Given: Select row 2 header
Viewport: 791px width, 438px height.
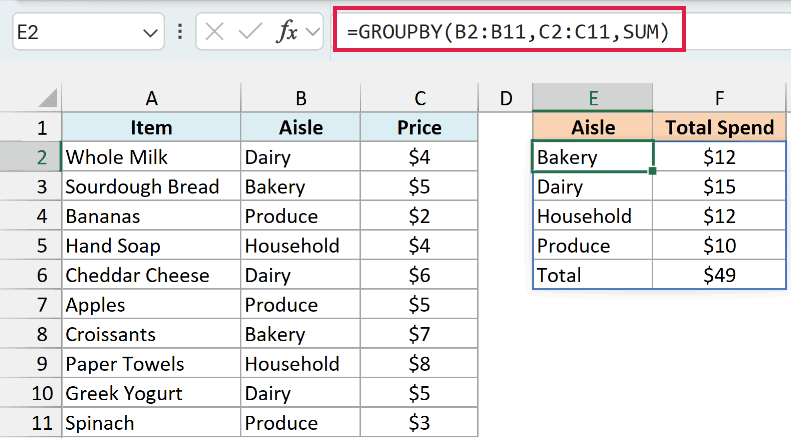Looking at the screenshot, I should [30, 157].
